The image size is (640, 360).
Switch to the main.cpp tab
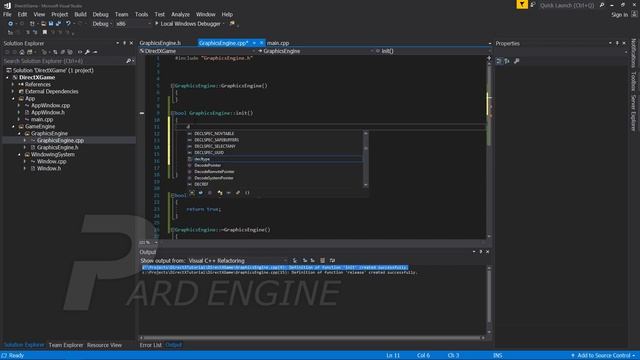point(278,43)
